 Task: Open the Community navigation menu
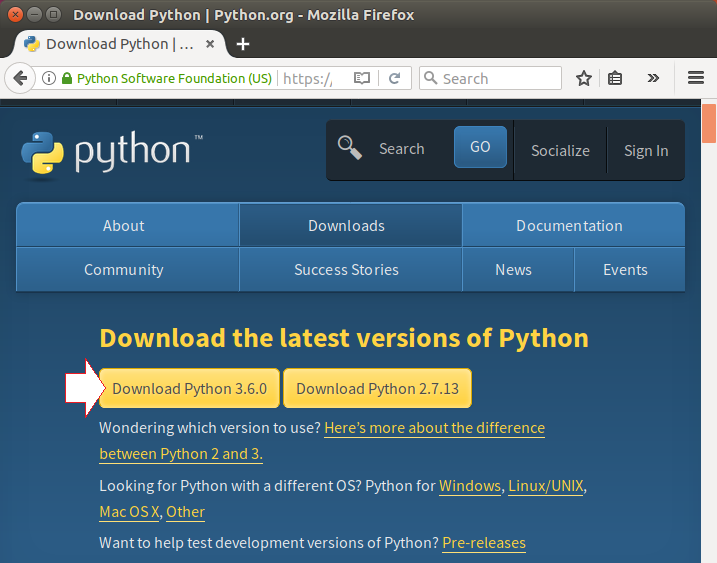[128, 269]
